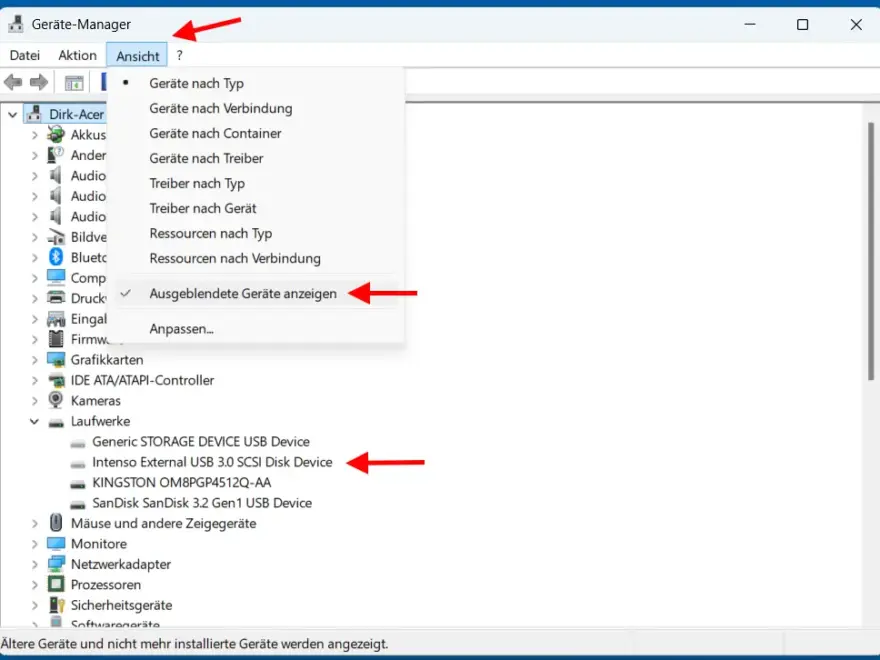Click the Prozessoren CPU icon
The width and height of the screenshot is (880, 660).
[x=54, y=584]
